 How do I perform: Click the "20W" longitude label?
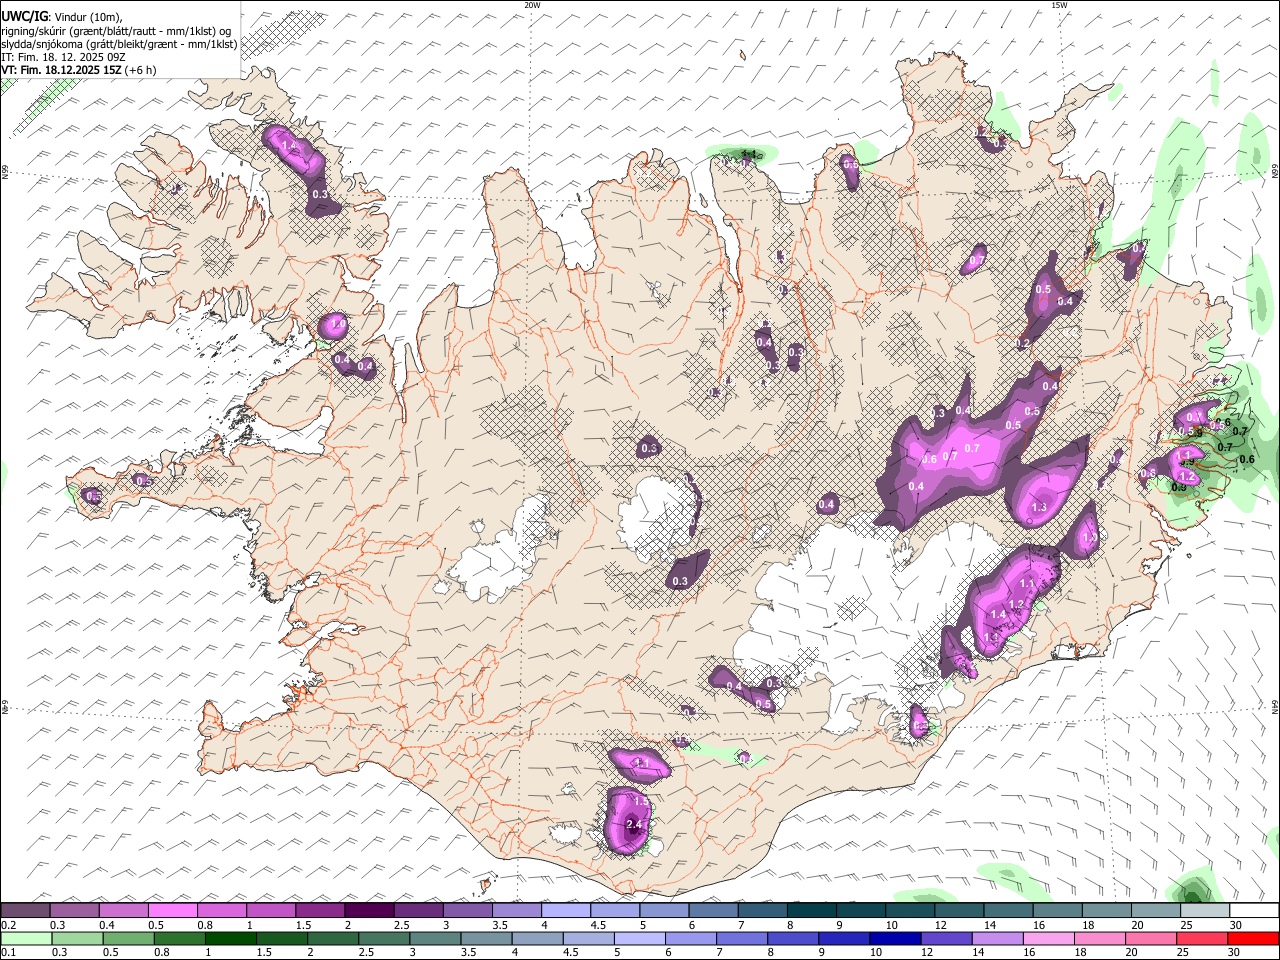(532, 5)
